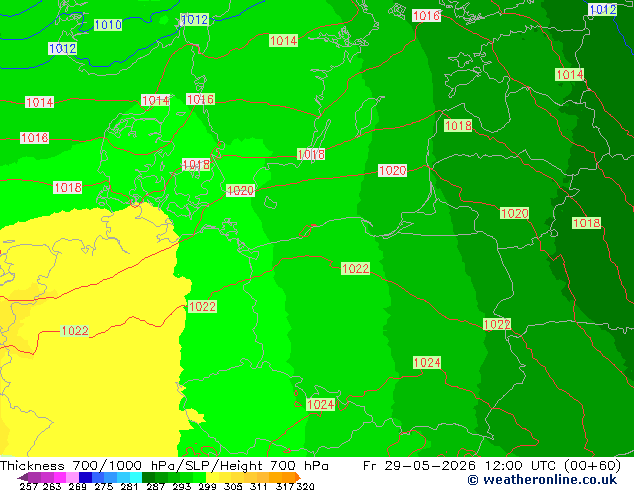Click the right orange arrow tip of the color bar
634x490 pixels.
298,477
